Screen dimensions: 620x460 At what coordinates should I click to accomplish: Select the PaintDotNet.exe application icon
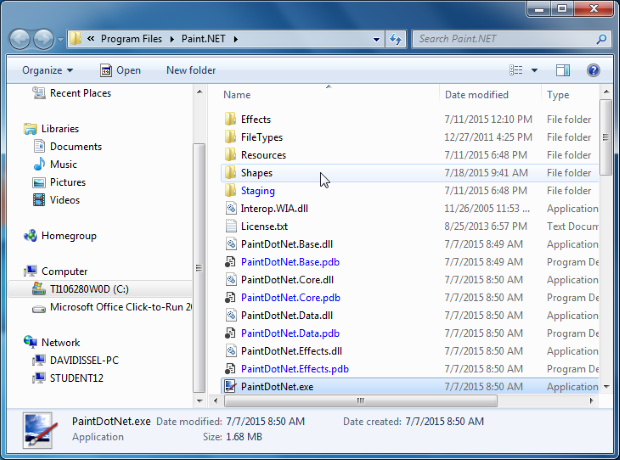click(231, 386)
